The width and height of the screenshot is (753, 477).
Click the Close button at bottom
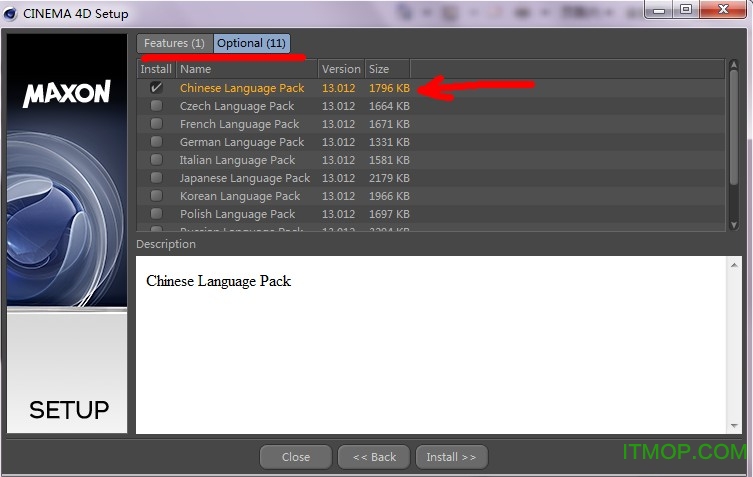(x=296, y=457)
